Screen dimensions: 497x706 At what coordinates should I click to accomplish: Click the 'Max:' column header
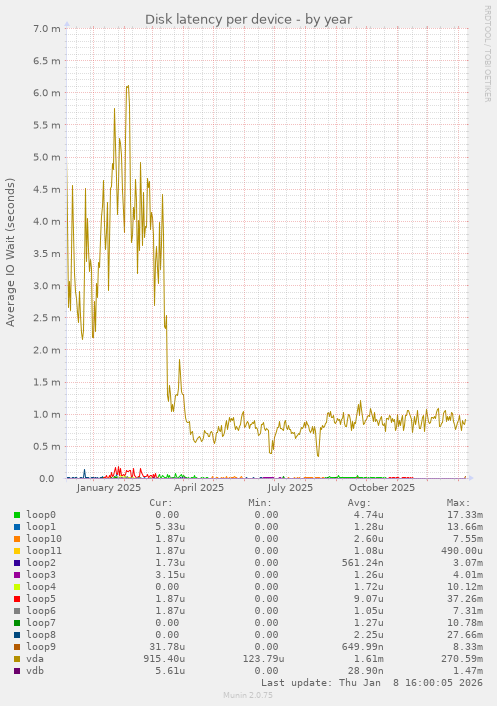[x=458, y=503]
